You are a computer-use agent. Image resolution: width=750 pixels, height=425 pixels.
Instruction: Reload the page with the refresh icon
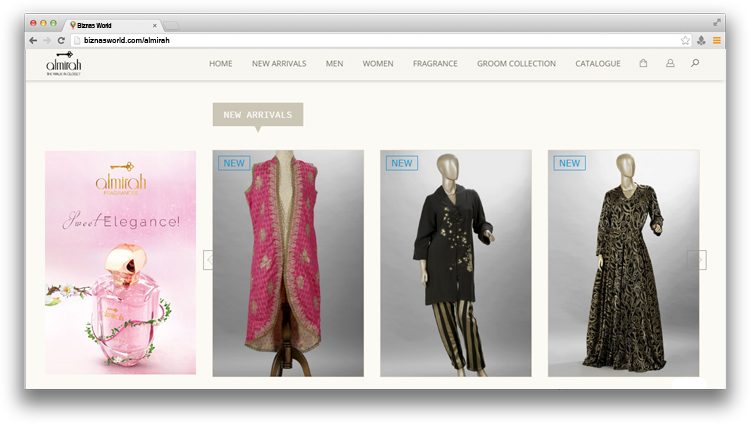click(x=61, y=41)
